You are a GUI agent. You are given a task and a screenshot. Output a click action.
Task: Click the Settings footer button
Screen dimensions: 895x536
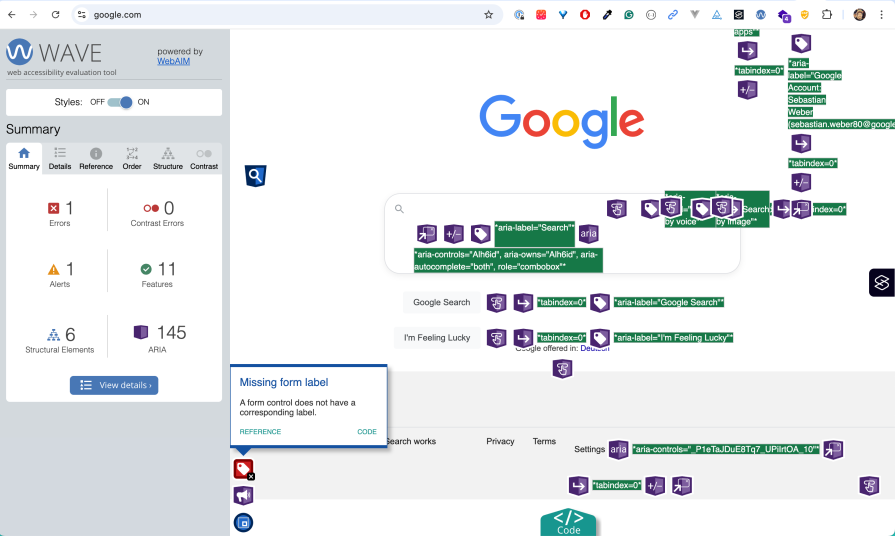click(589, 449)
